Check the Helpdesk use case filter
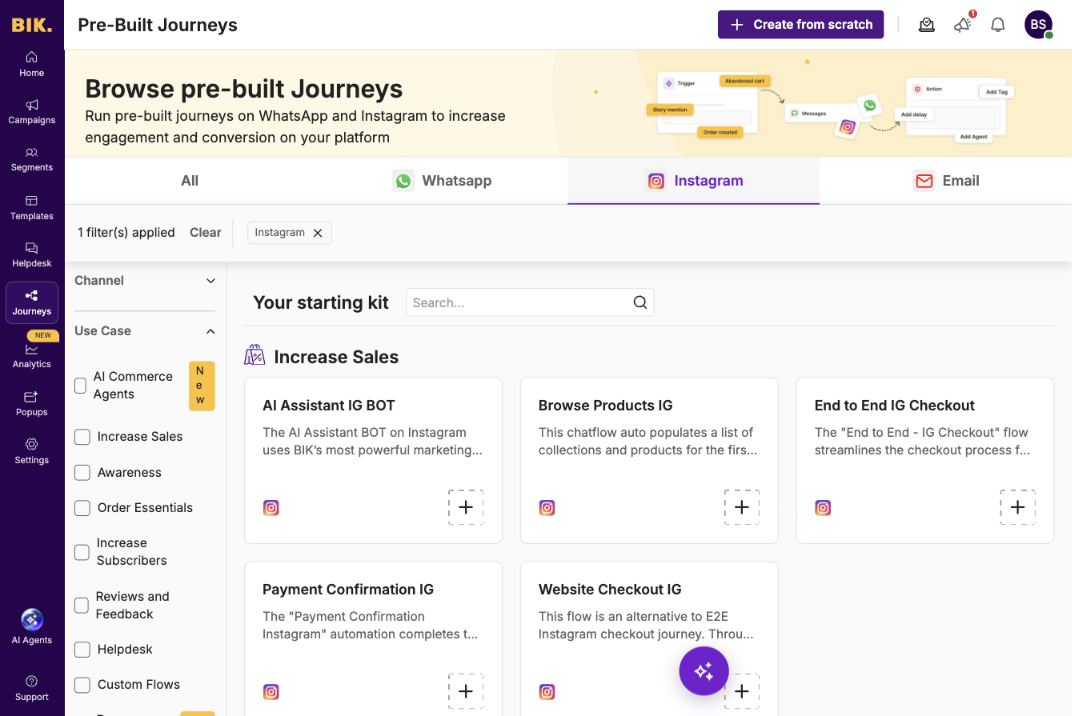The image size is (1072, 716). 82,650
